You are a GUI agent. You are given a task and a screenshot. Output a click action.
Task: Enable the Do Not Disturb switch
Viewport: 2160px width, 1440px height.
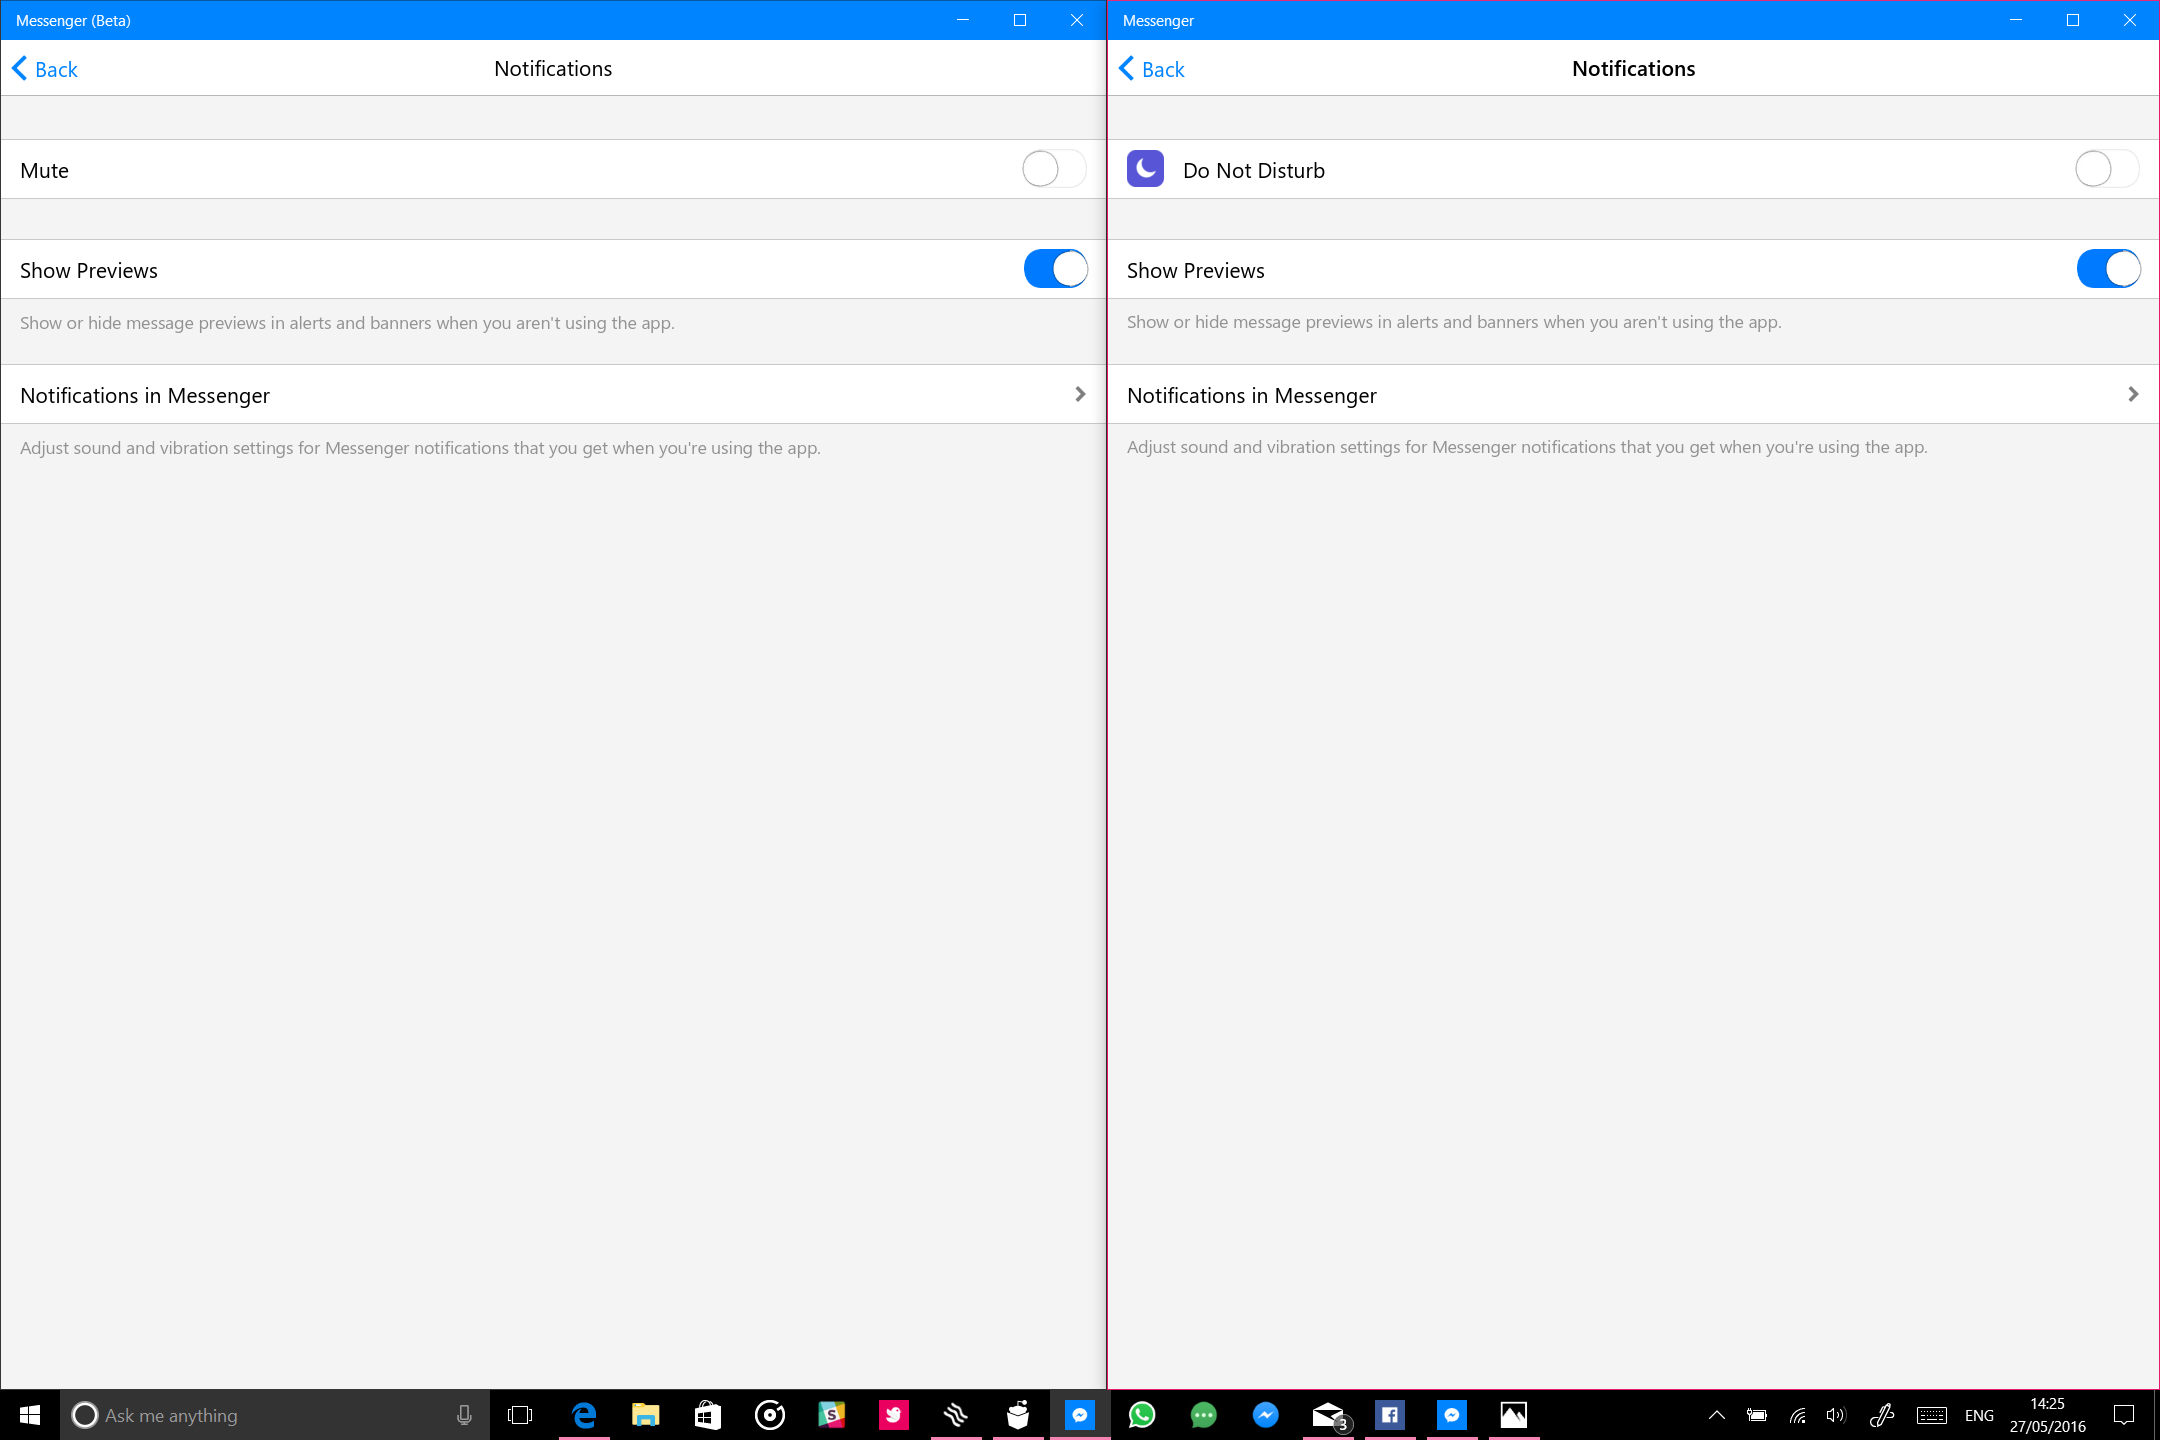(x=2106, y=169)
